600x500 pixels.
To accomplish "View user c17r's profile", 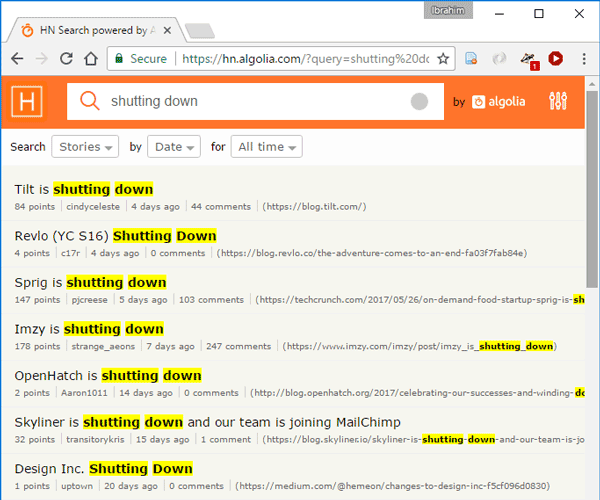I will coord(70,253).
